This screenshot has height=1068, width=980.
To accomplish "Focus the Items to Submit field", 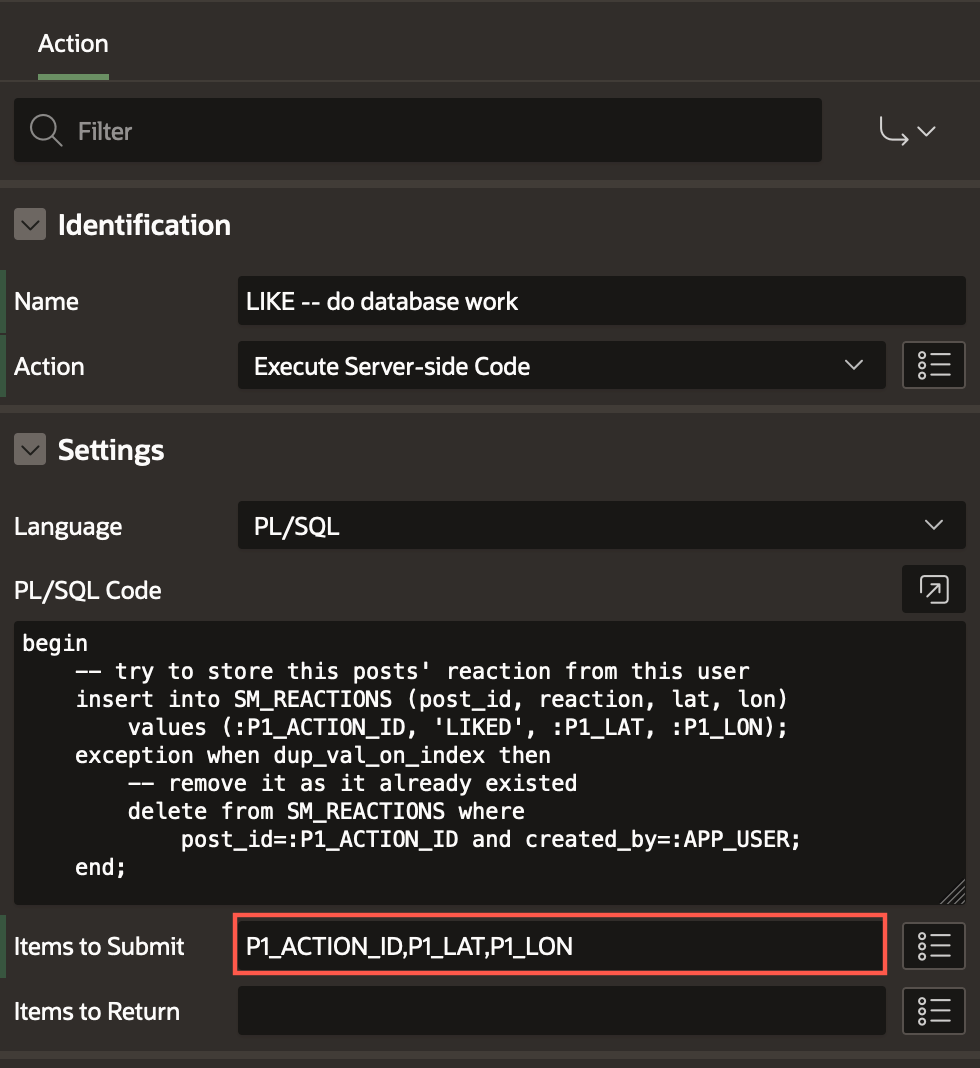I will (560, 946).
